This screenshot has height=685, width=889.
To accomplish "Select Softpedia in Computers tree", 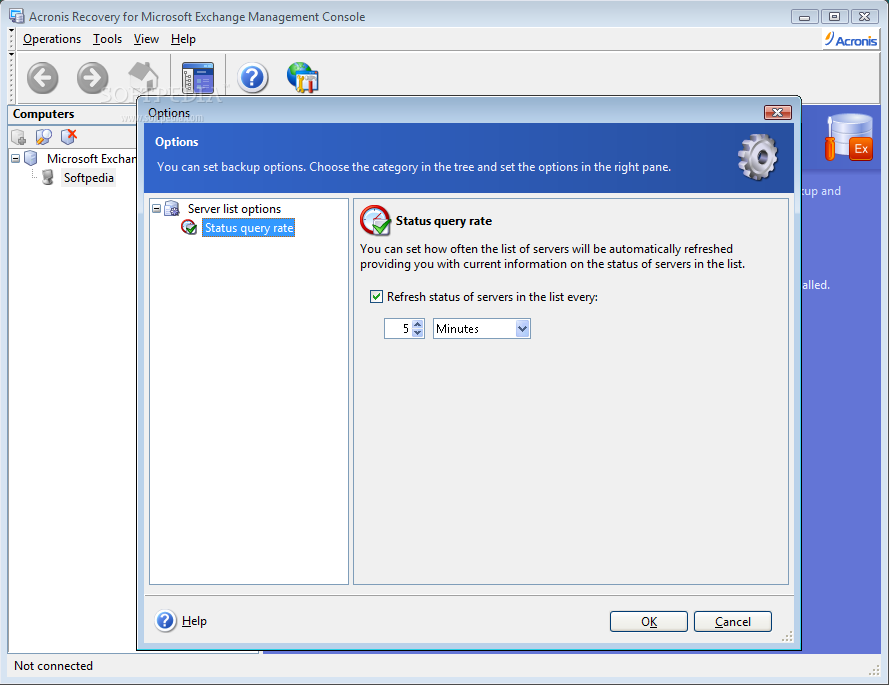I will 88,177.
